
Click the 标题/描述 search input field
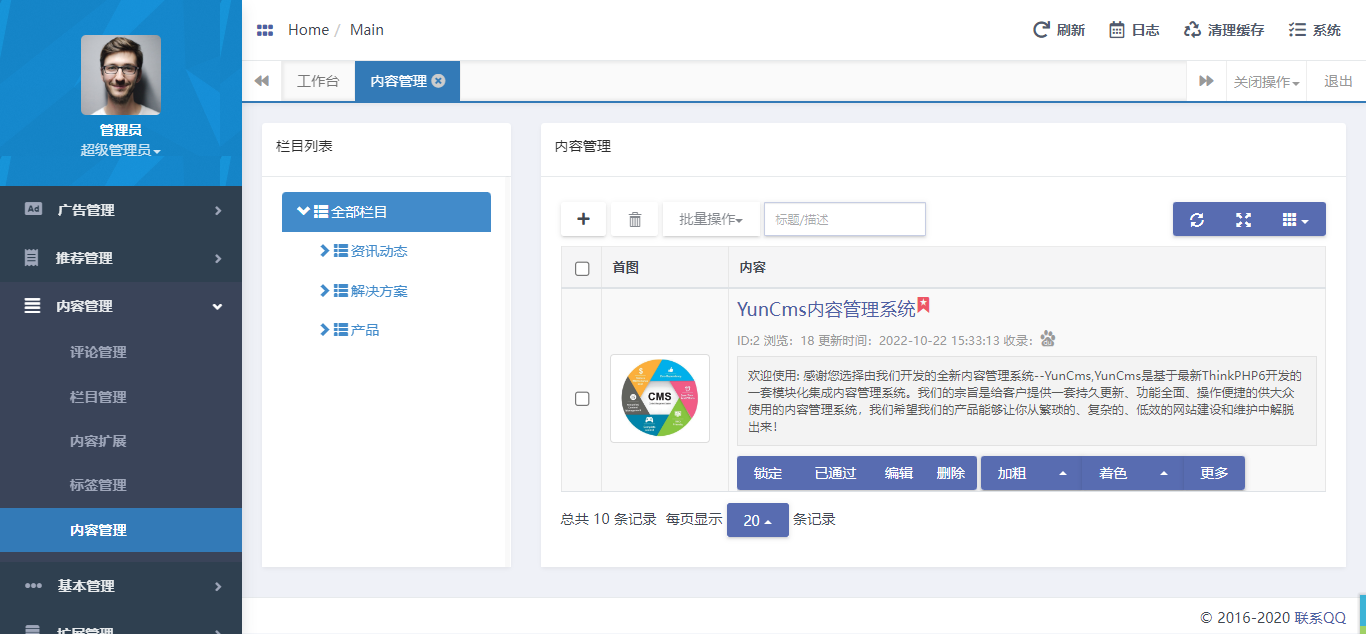(x=844, y=218)
